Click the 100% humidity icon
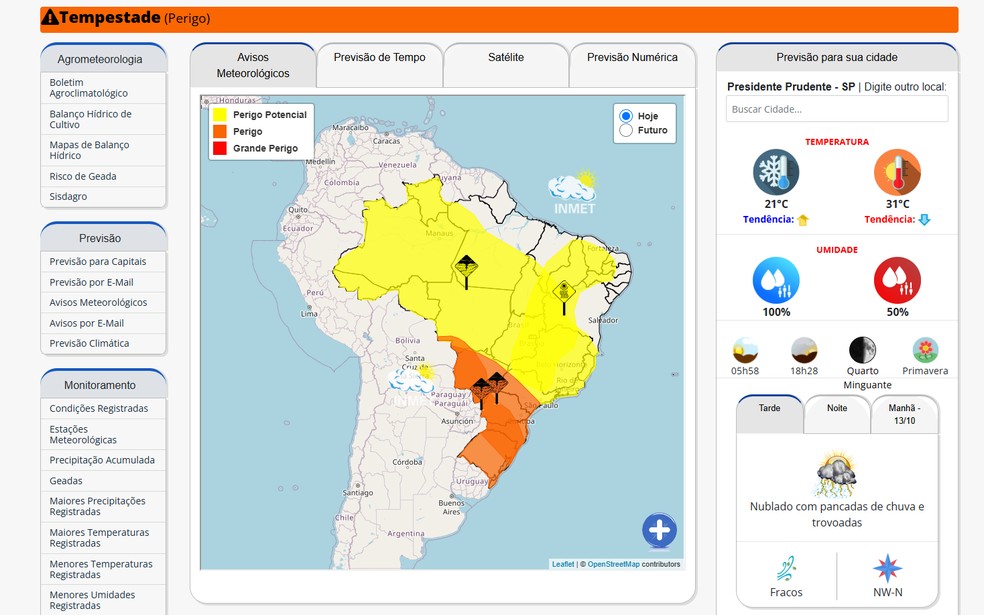984x615 pixels. pos(776,281)
